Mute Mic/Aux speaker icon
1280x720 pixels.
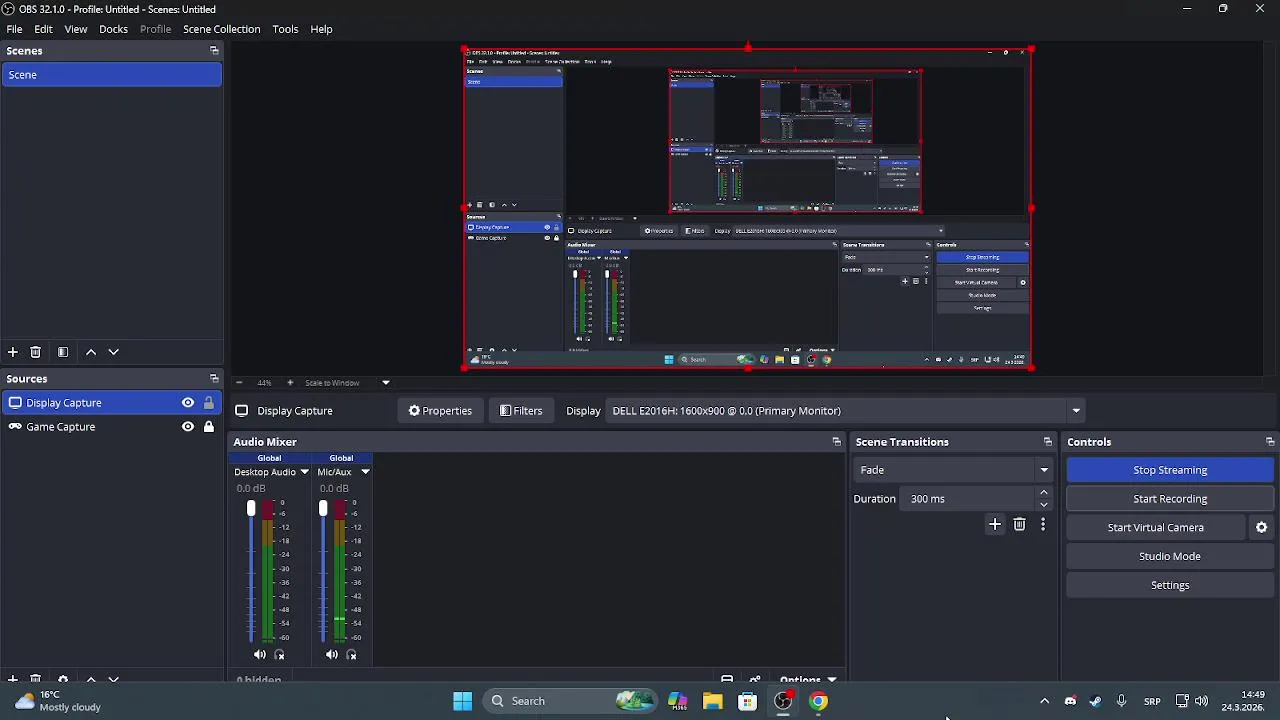tap(332, 655)
